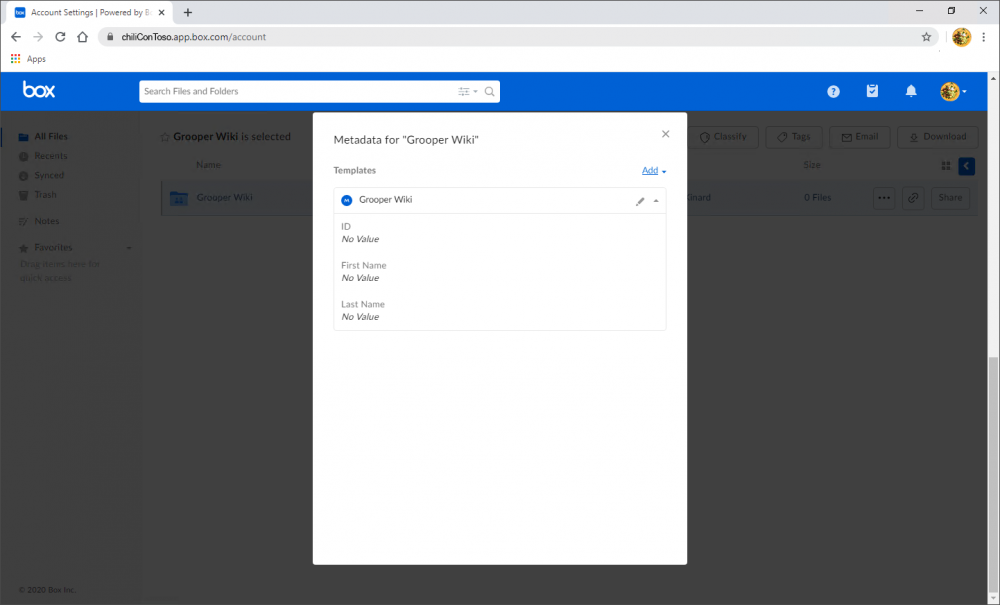Open Apps bookmarks shortcut
Image resolution: width=1000 pixels, height=605 pixels.
(28, 59)
